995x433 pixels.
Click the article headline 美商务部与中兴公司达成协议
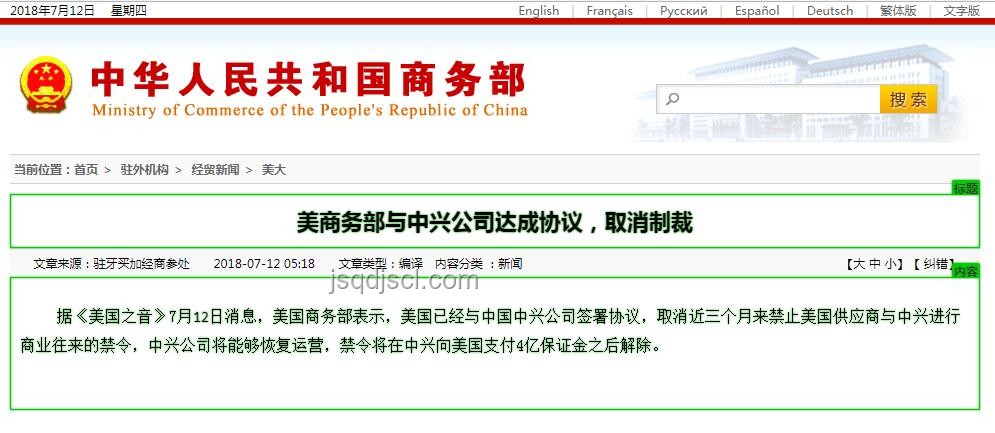[494, 222]
